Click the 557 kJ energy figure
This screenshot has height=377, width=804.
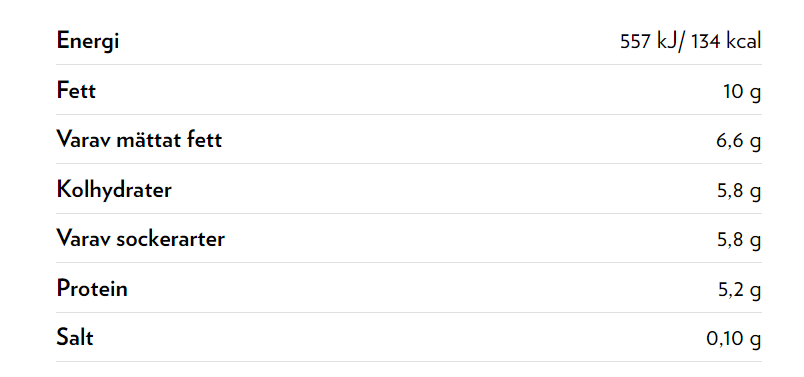[649, 42]
